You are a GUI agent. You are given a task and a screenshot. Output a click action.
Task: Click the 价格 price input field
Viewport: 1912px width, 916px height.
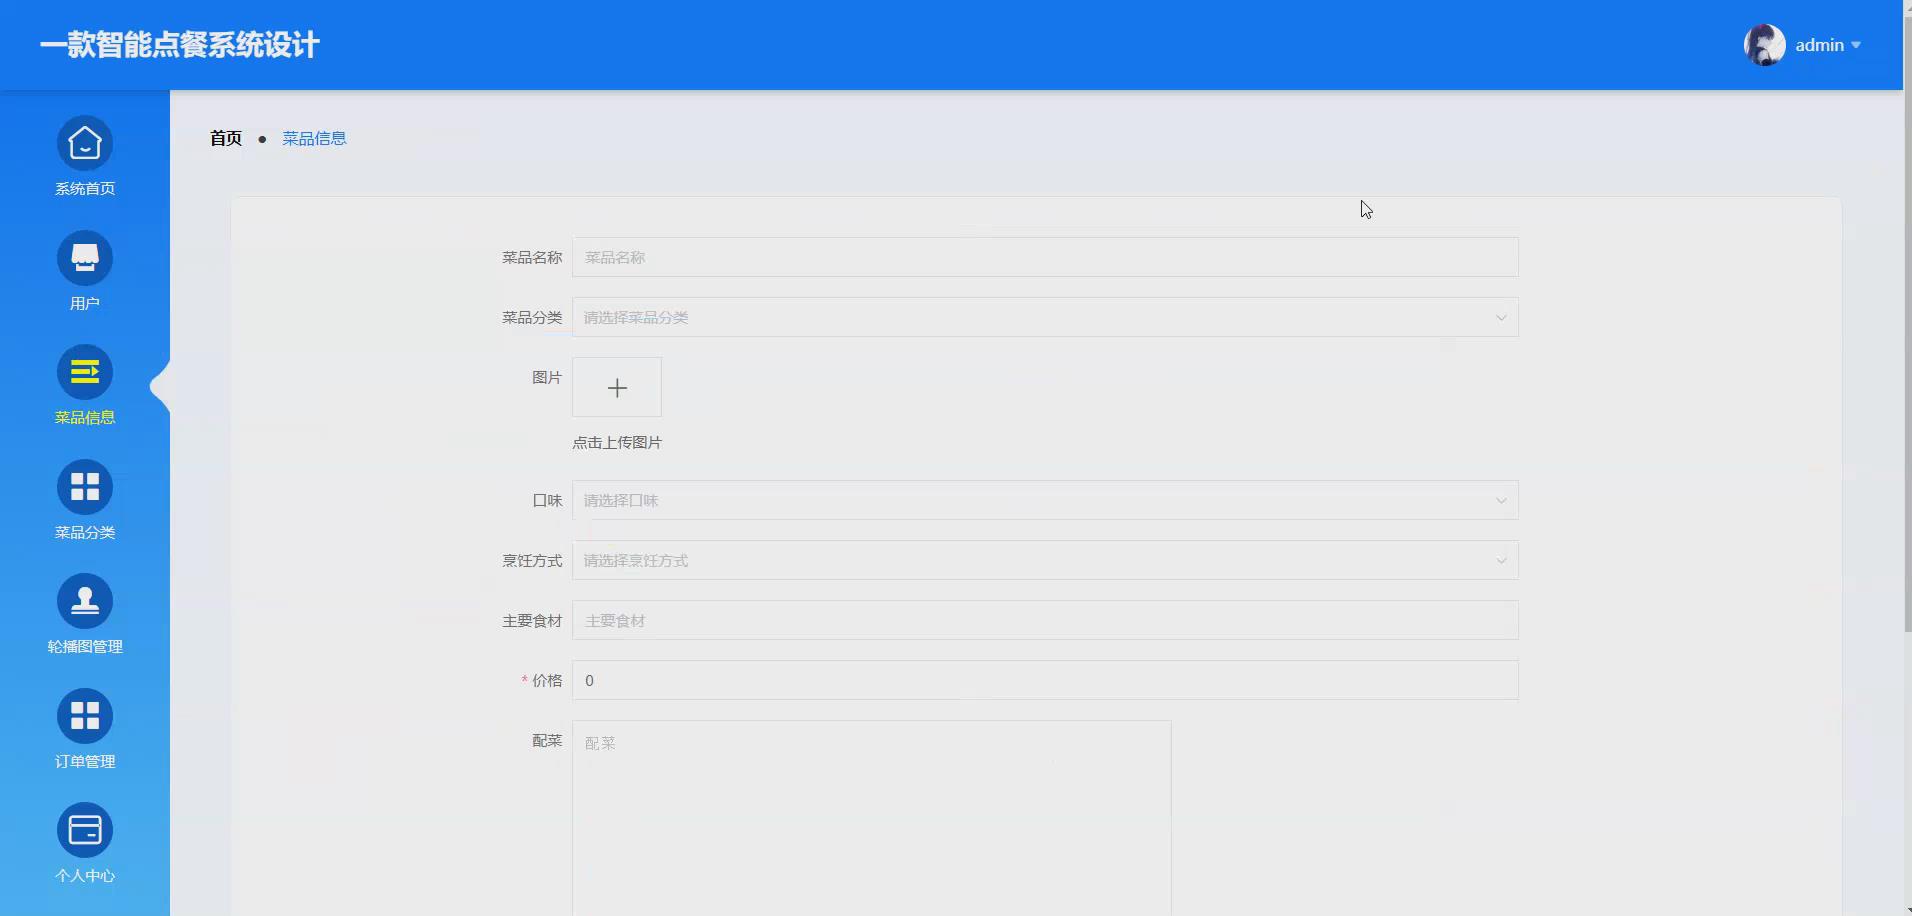(1043, 680)
